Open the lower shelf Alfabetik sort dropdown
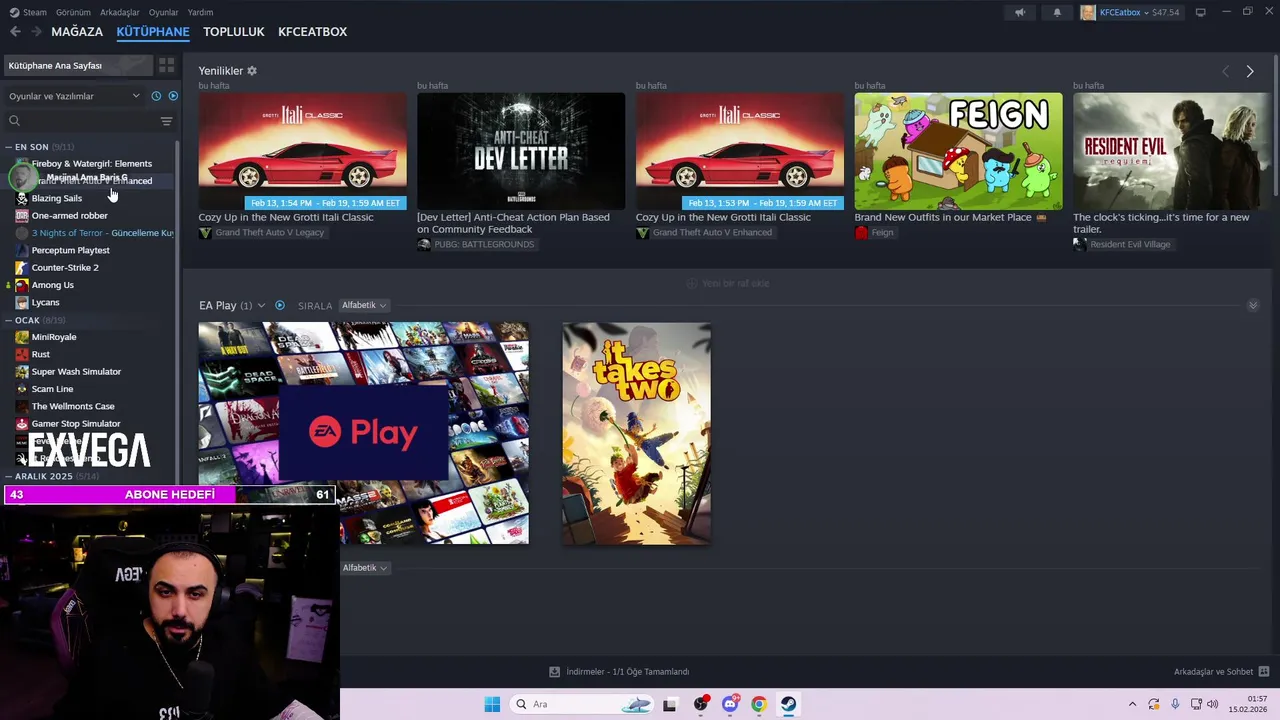The width and height of the screenshot is (1280, 720). click(x=364, y=568)
